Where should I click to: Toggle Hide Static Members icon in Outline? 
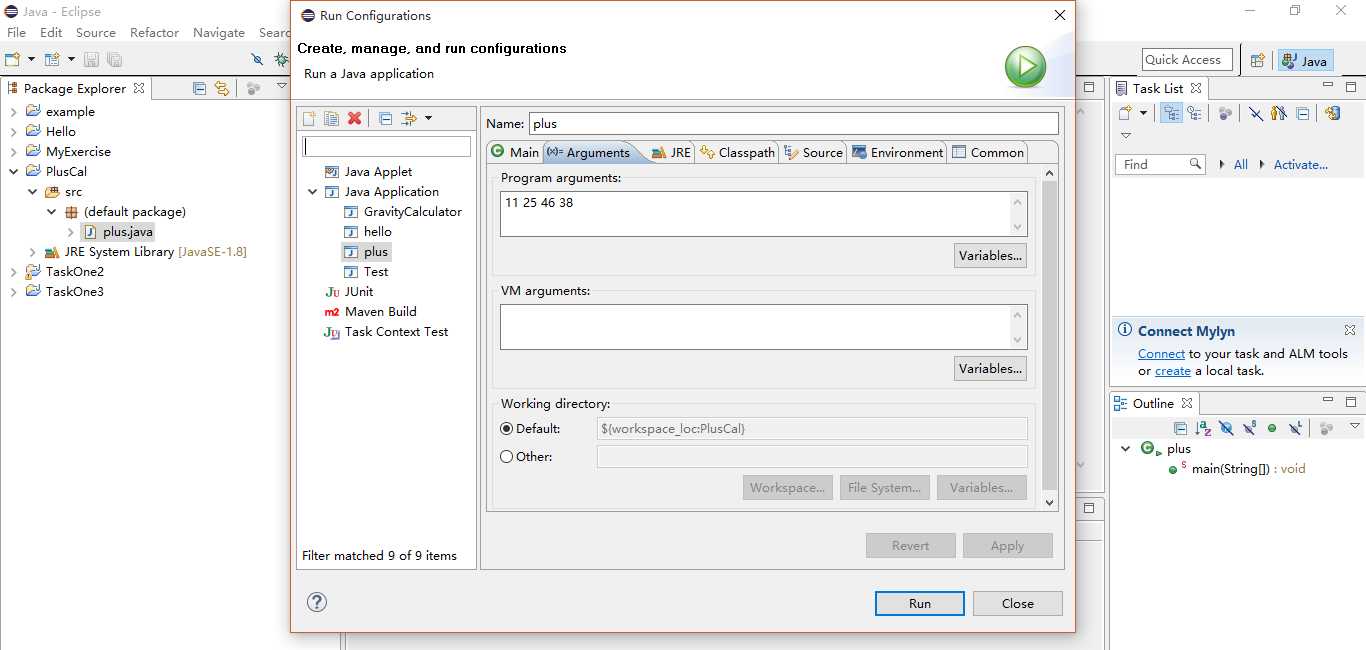(1249, 428)
